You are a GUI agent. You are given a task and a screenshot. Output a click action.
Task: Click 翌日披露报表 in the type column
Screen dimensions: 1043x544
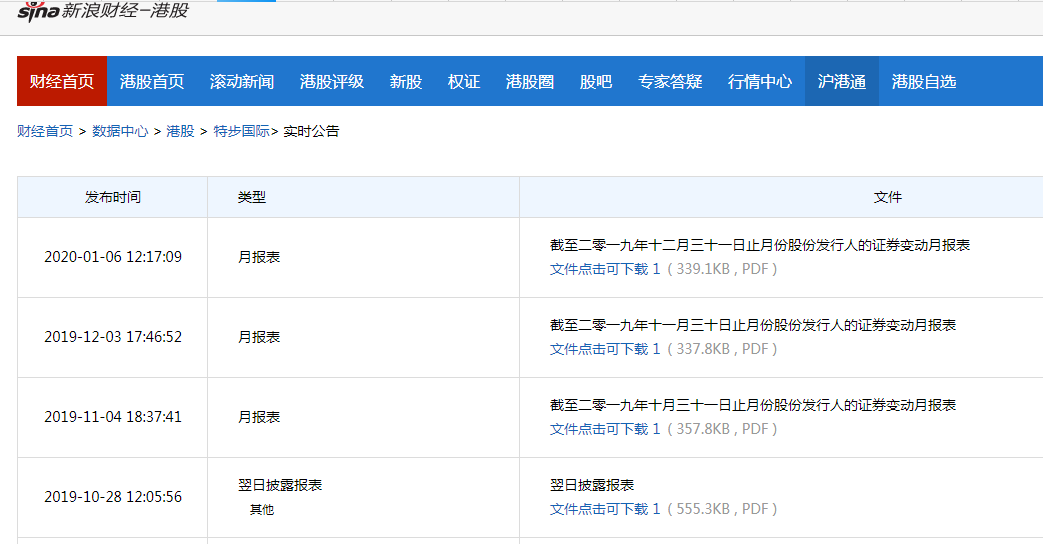[280, 485]
